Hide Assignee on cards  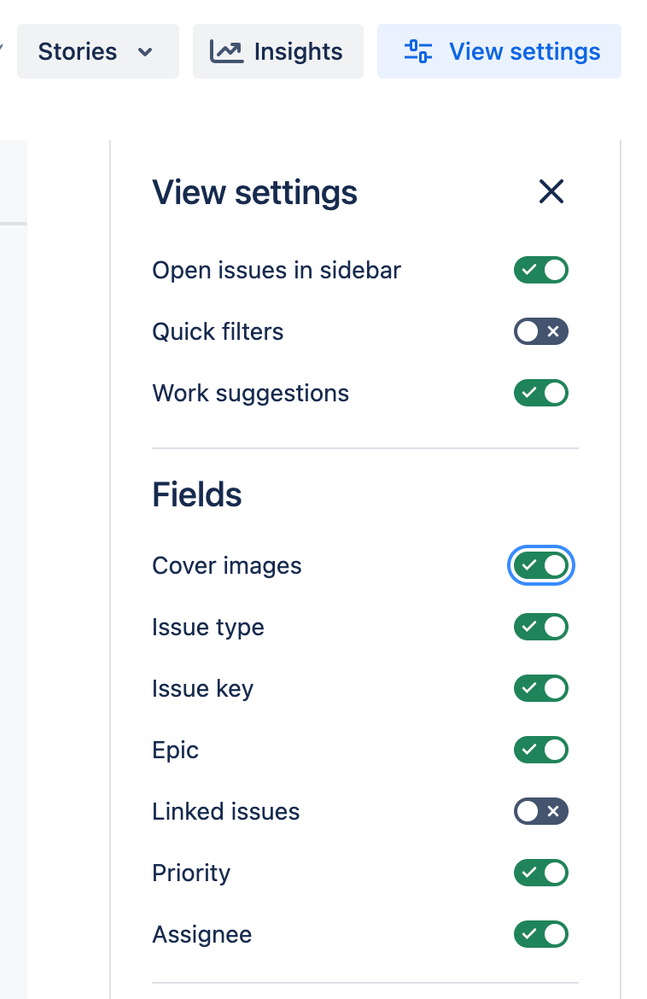541,935
